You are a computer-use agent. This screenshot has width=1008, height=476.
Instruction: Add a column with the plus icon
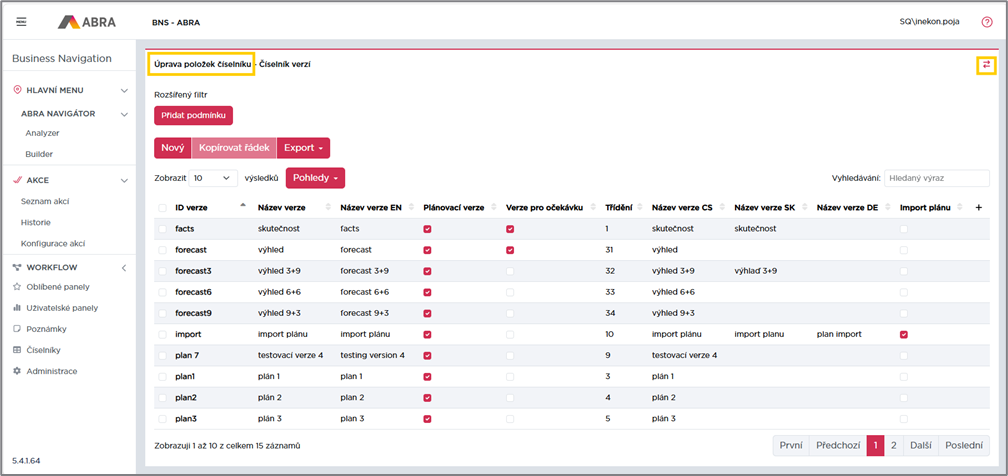click(x=978, y=208)
